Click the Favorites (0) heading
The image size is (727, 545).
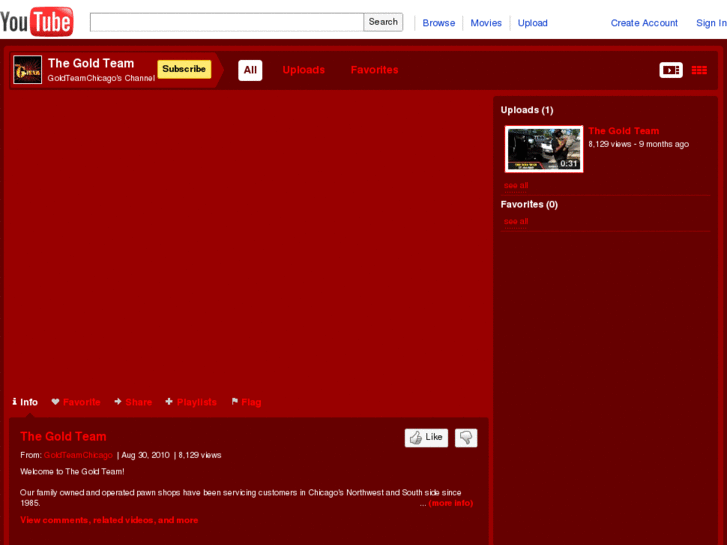point(529,205)
